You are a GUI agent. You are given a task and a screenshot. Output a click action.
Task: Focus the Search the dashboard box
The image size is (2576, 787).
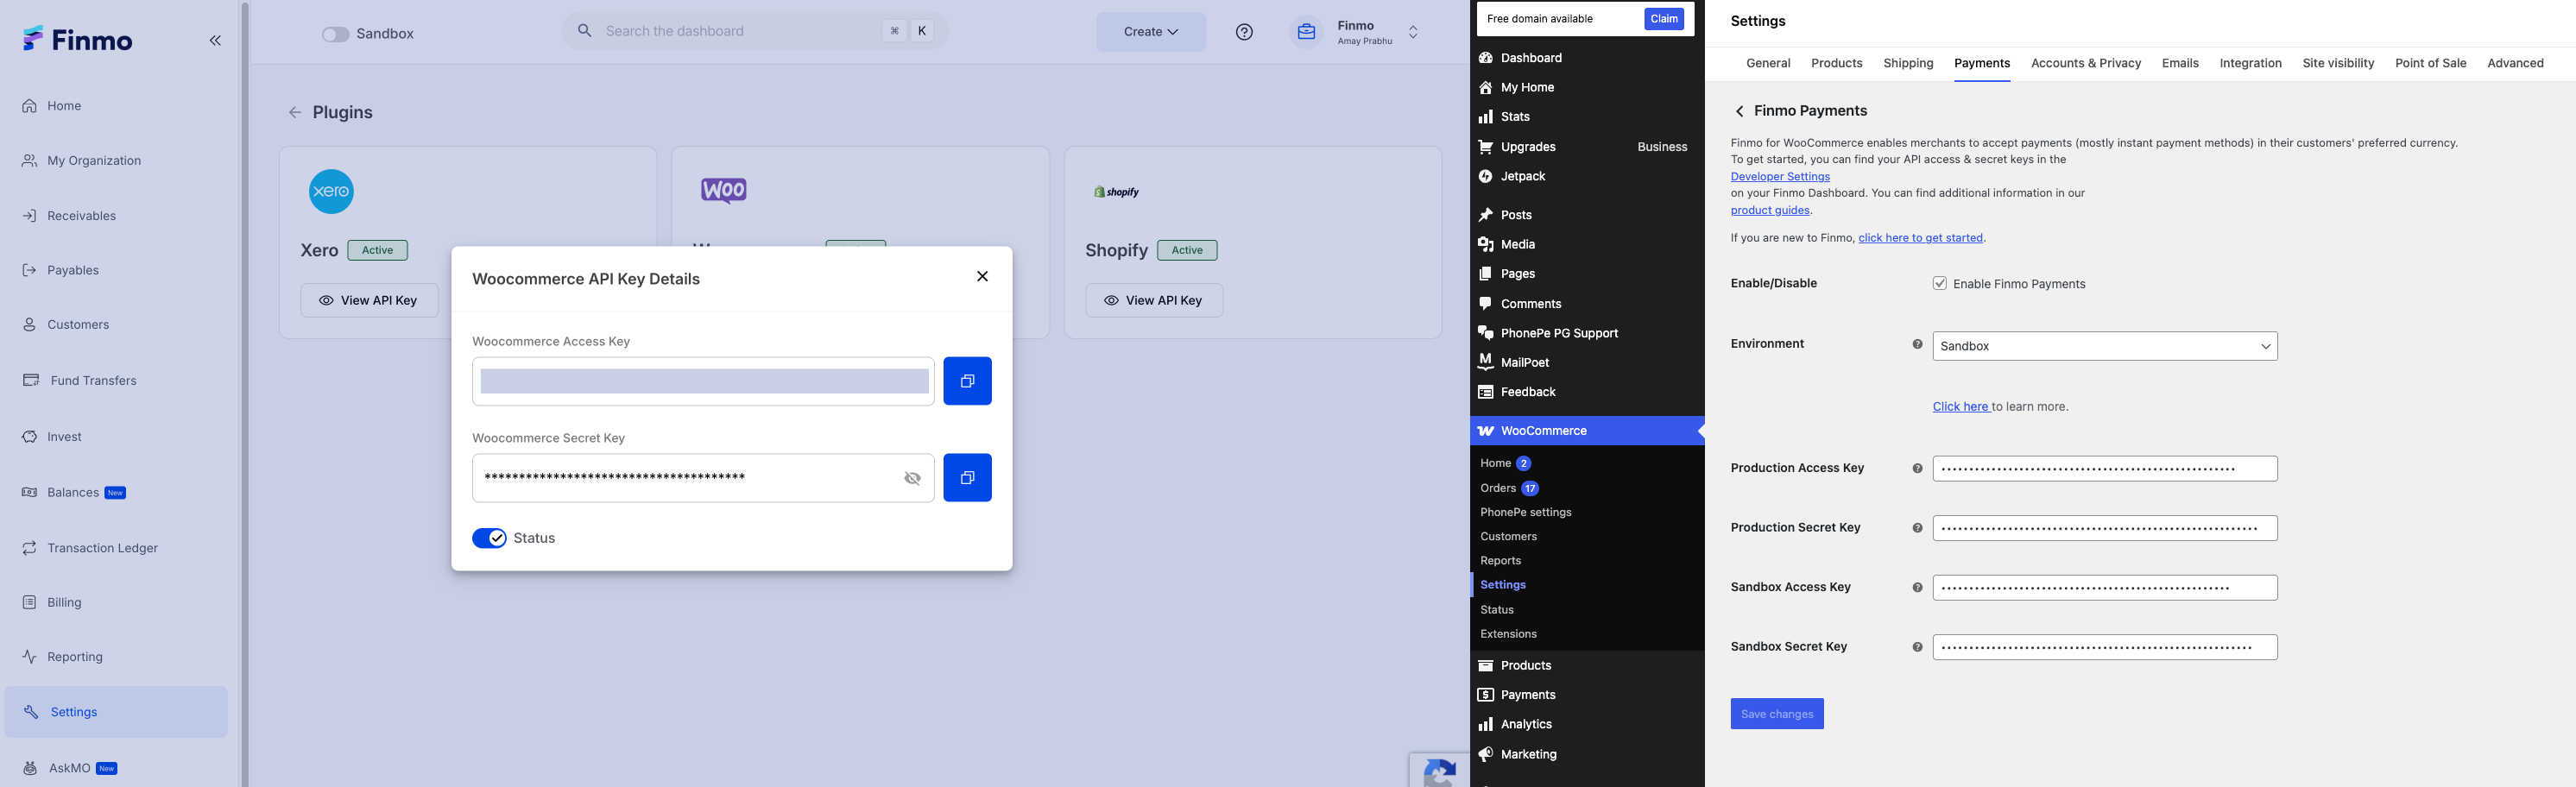click(x=755, y=31)
